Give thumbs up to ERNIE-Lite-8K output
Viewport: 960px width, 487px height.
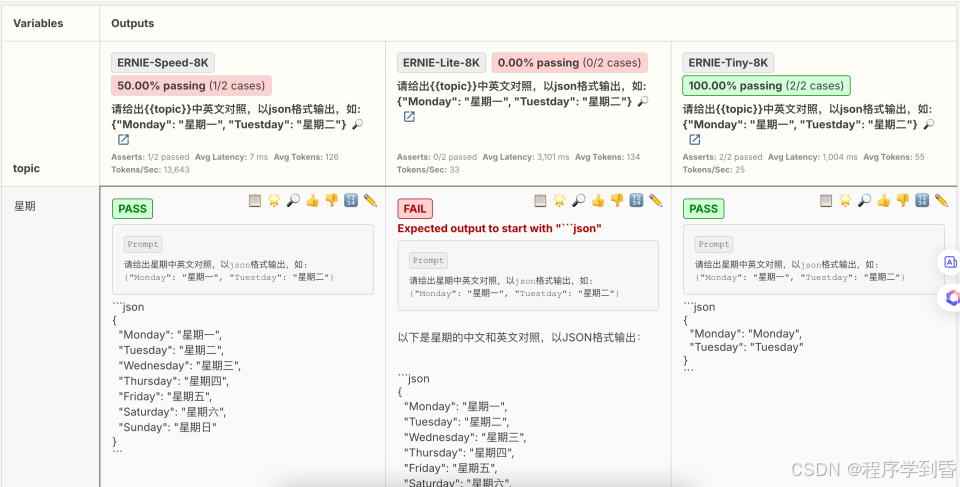(x=598, y=200)
